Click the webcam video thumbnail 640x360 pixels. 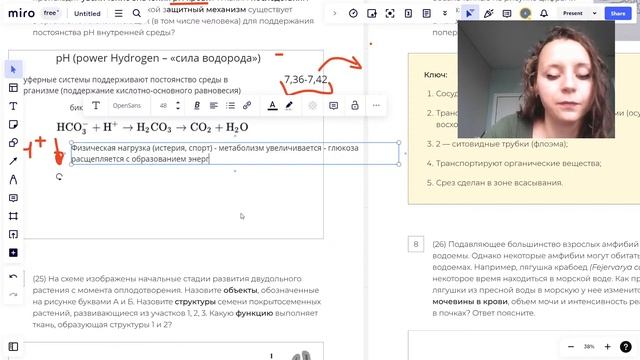tap(536, 79)
